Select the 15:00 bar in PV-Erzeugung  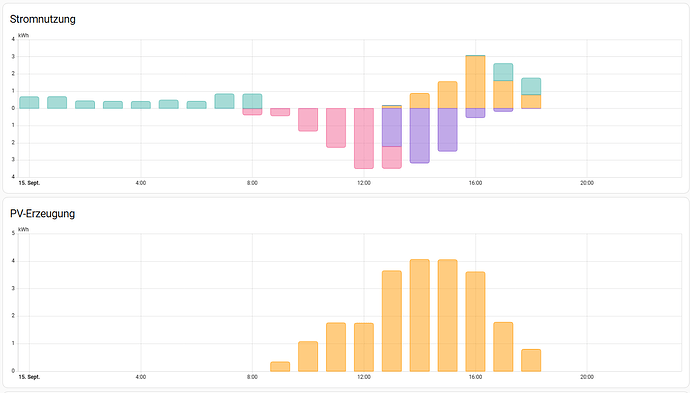pos(448,316)
